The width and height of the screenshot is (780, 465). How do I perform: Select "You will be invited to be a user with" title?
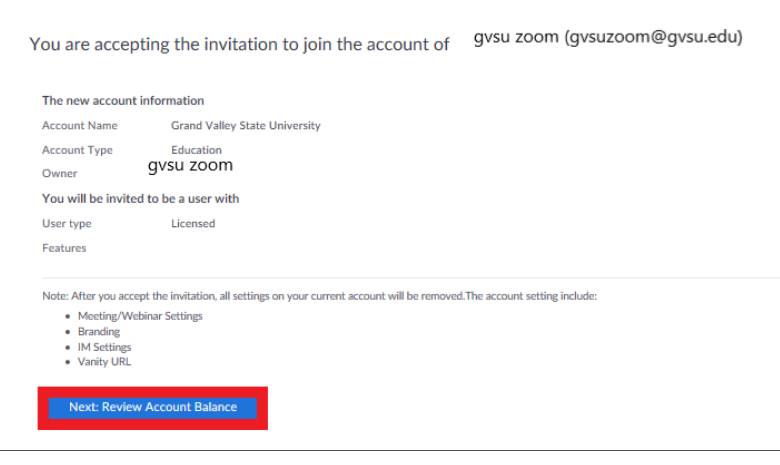coord(140,199)
